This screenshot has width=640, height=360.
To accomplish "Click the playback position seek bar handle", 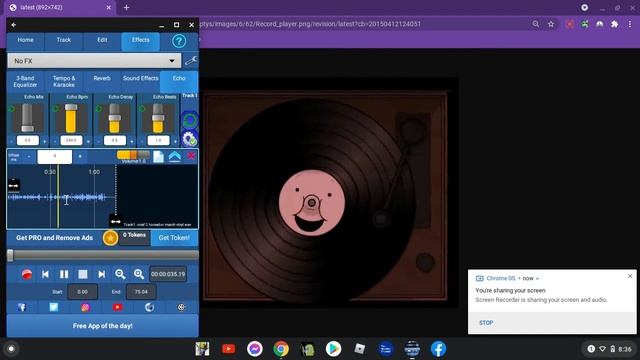I will [10, 255].
